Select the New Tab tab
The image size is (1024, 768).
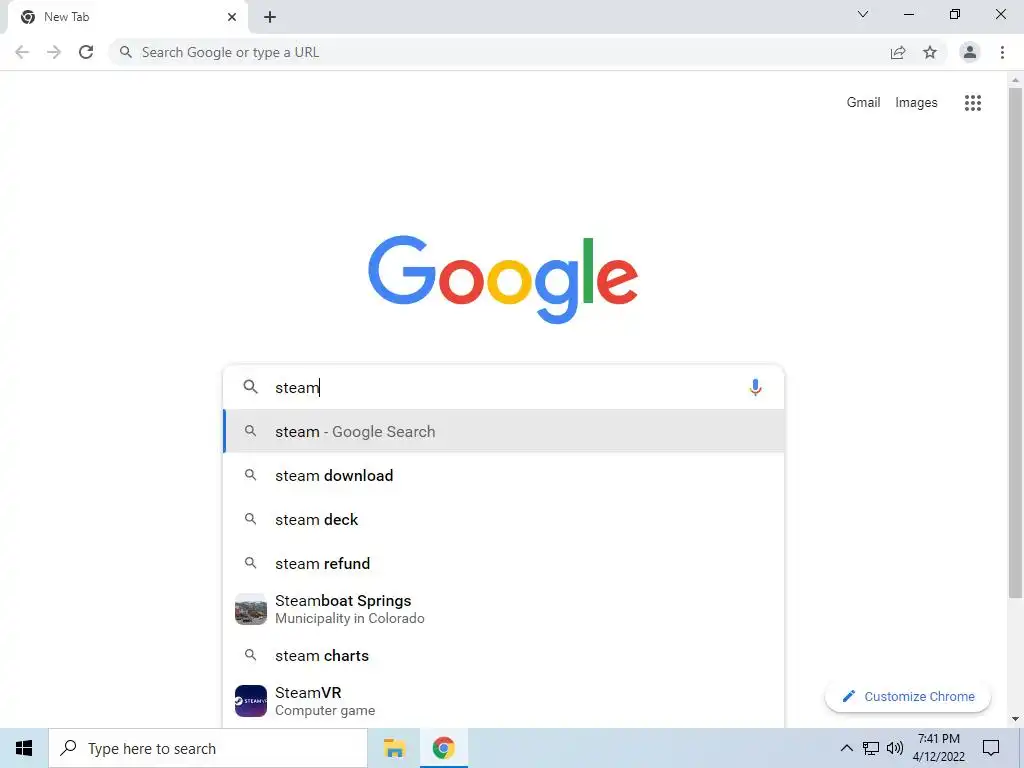tap(128, 17)
